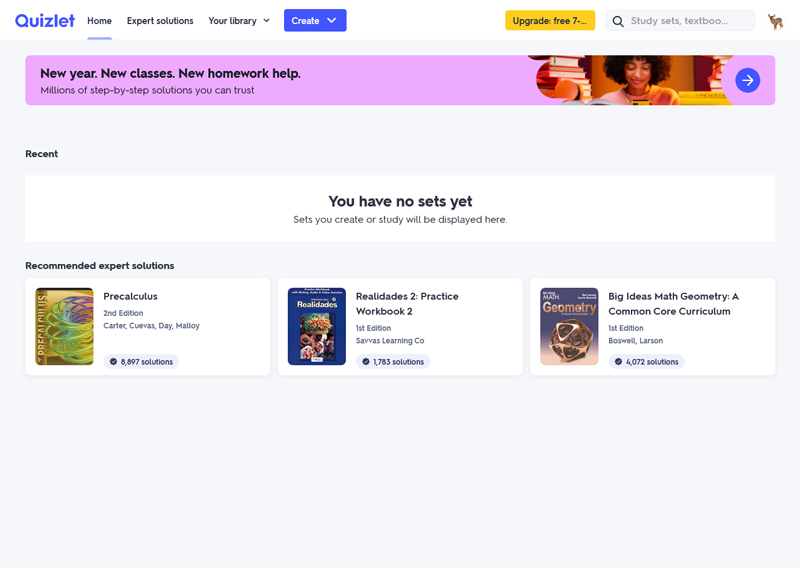800x568 pixels.
Task: Click the "You have no sets yet" heading
Action: pyautogui.click(x=401, y=201)
